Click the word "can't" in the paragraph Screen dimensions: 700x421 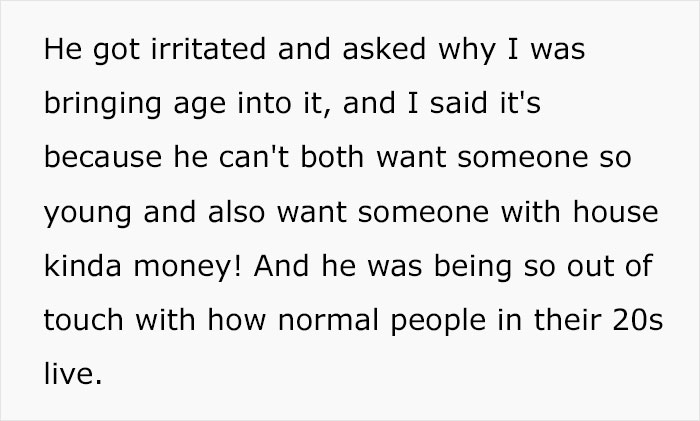[243, 157]
